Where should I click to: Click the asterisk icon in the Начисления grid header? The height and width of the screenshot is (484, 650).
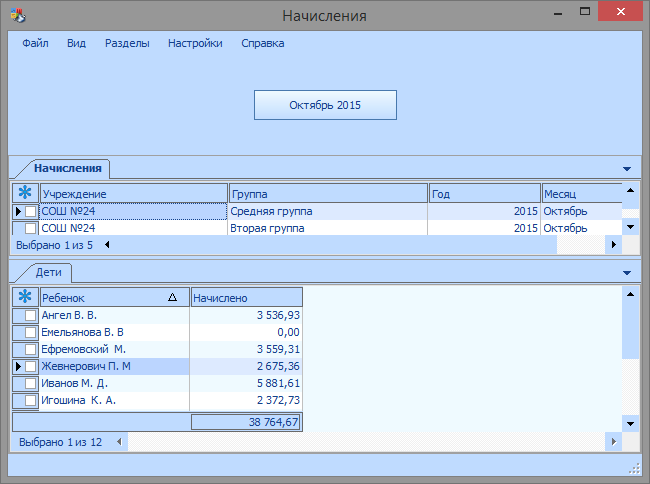point(25,193)
